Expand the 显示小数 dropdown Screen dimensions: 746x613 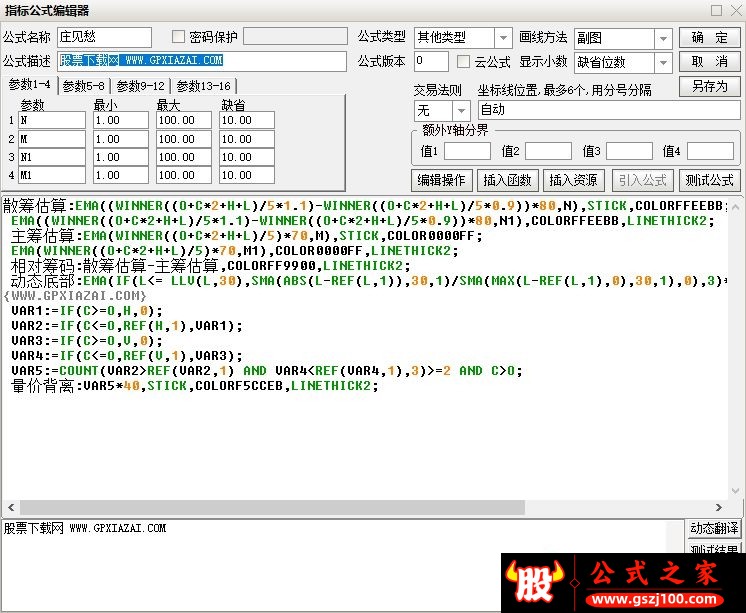[x=663, y=62]
